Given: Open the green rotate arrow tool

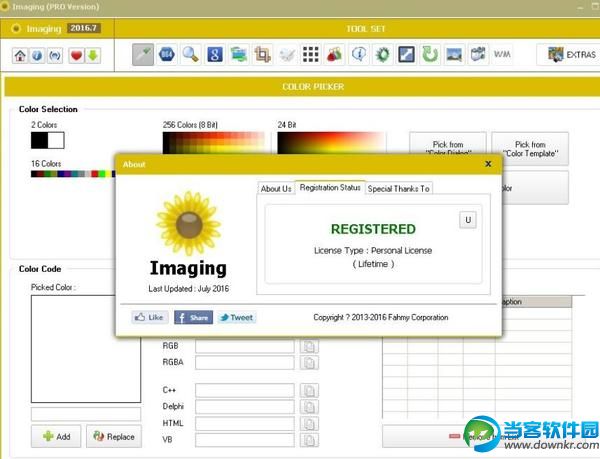Looking at the screenshot, I should [x=430, y=55].
